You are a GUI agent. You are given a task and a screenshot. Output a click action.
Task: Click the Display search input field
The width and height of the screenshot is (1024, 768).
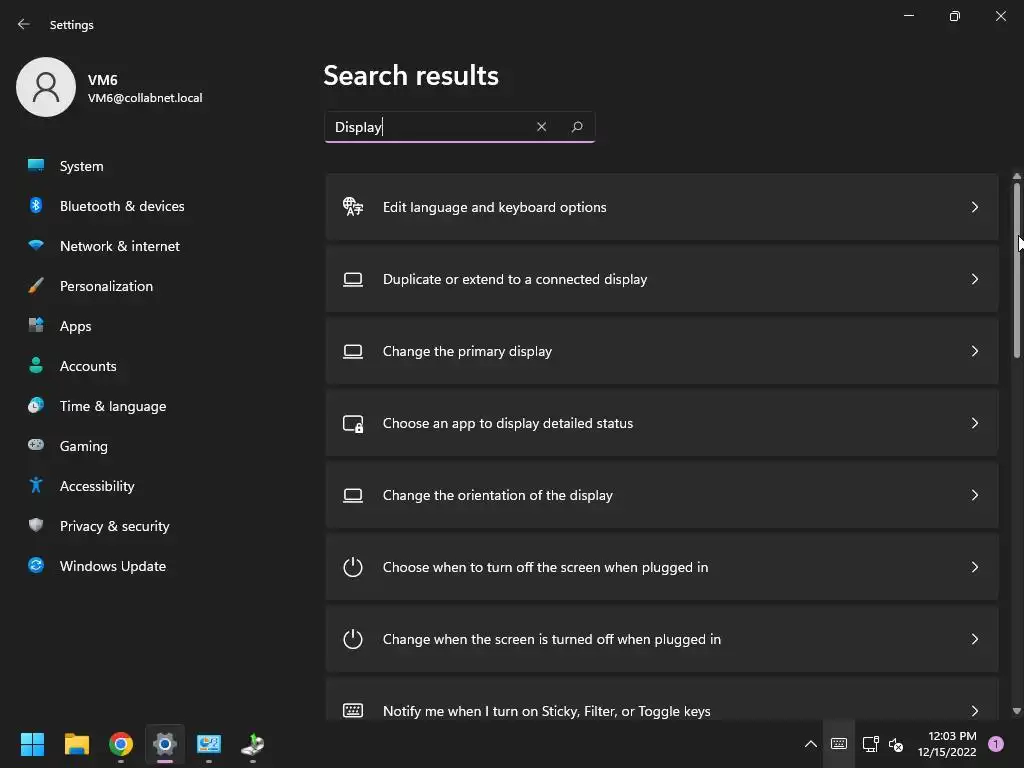pyautogui.click(x=430, y=127)
